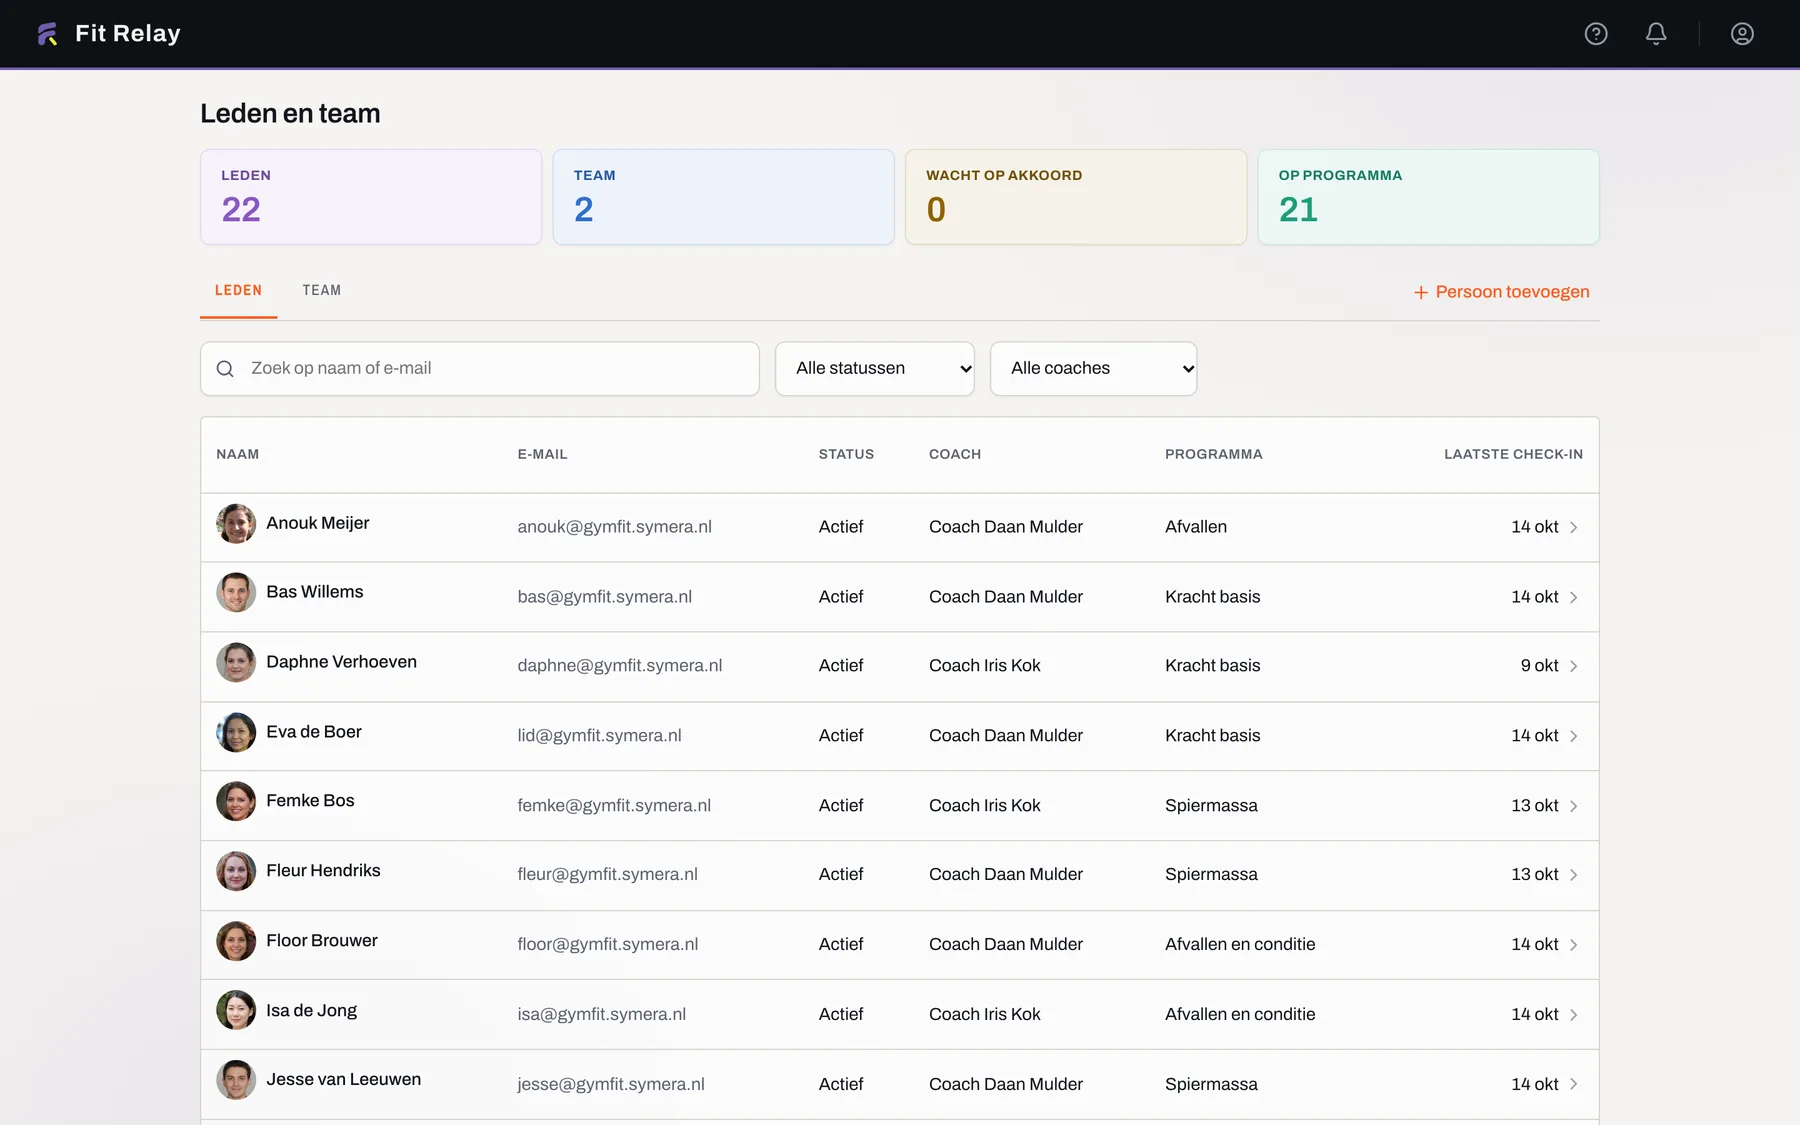1800x1125 pixels.
Task: Open the Alle statussen dropdown
Action: point(875,369)
